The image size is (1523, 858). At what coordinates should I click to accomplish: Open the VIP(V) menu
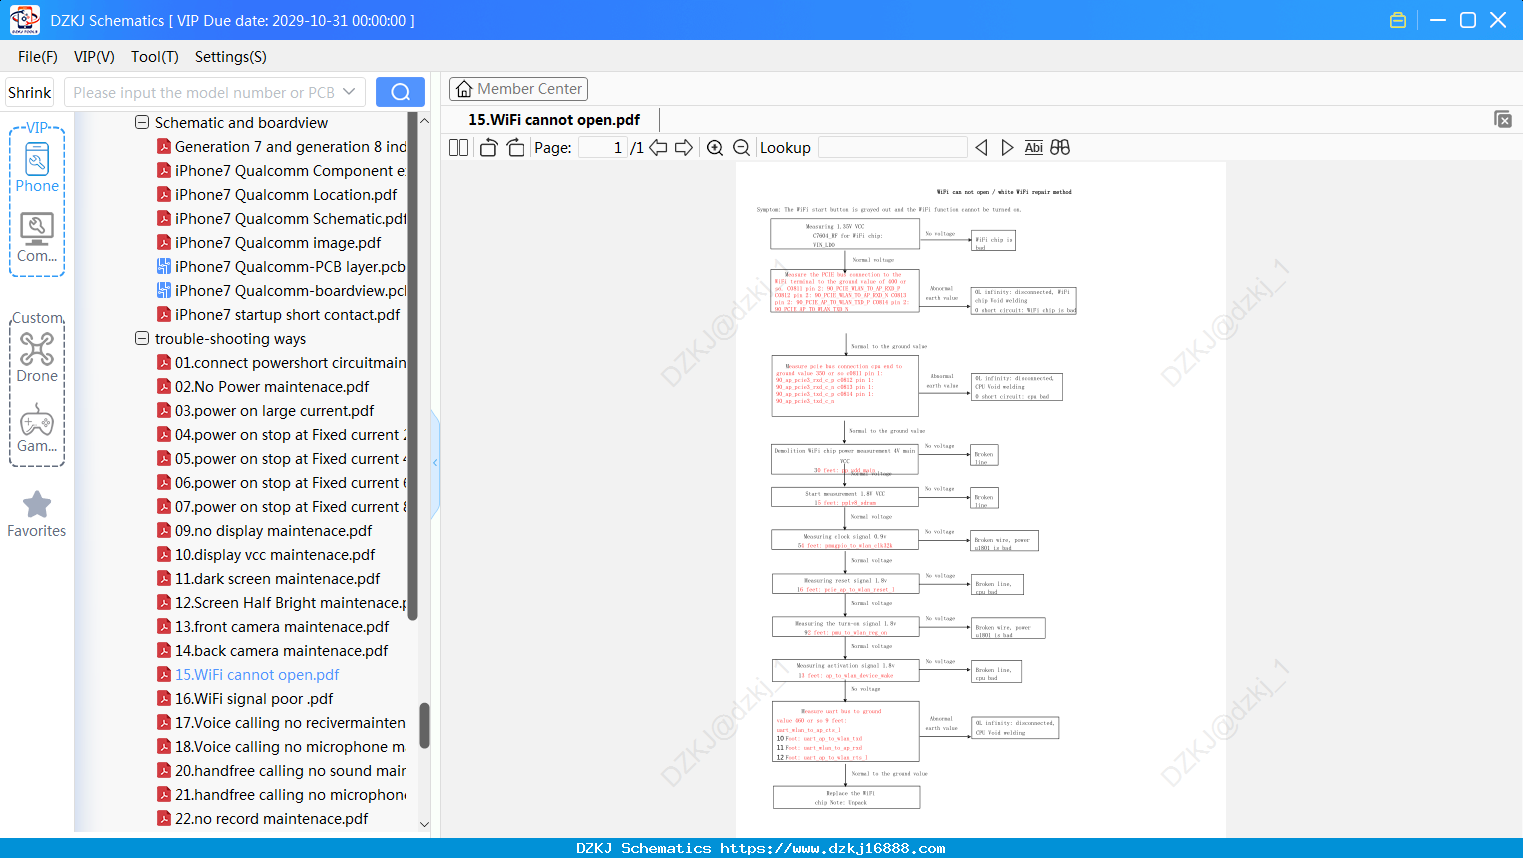(94, 57)
